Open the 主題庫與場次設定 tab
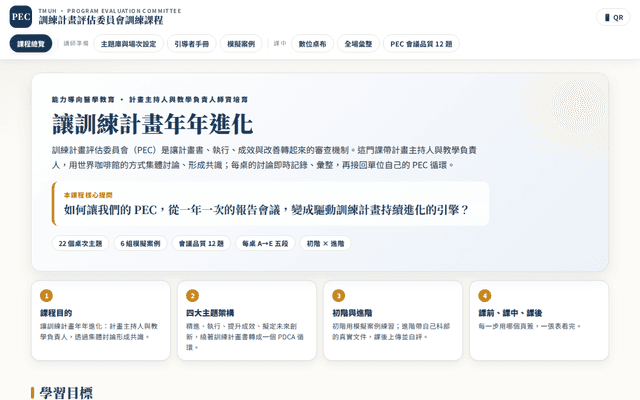 point(129,44)
